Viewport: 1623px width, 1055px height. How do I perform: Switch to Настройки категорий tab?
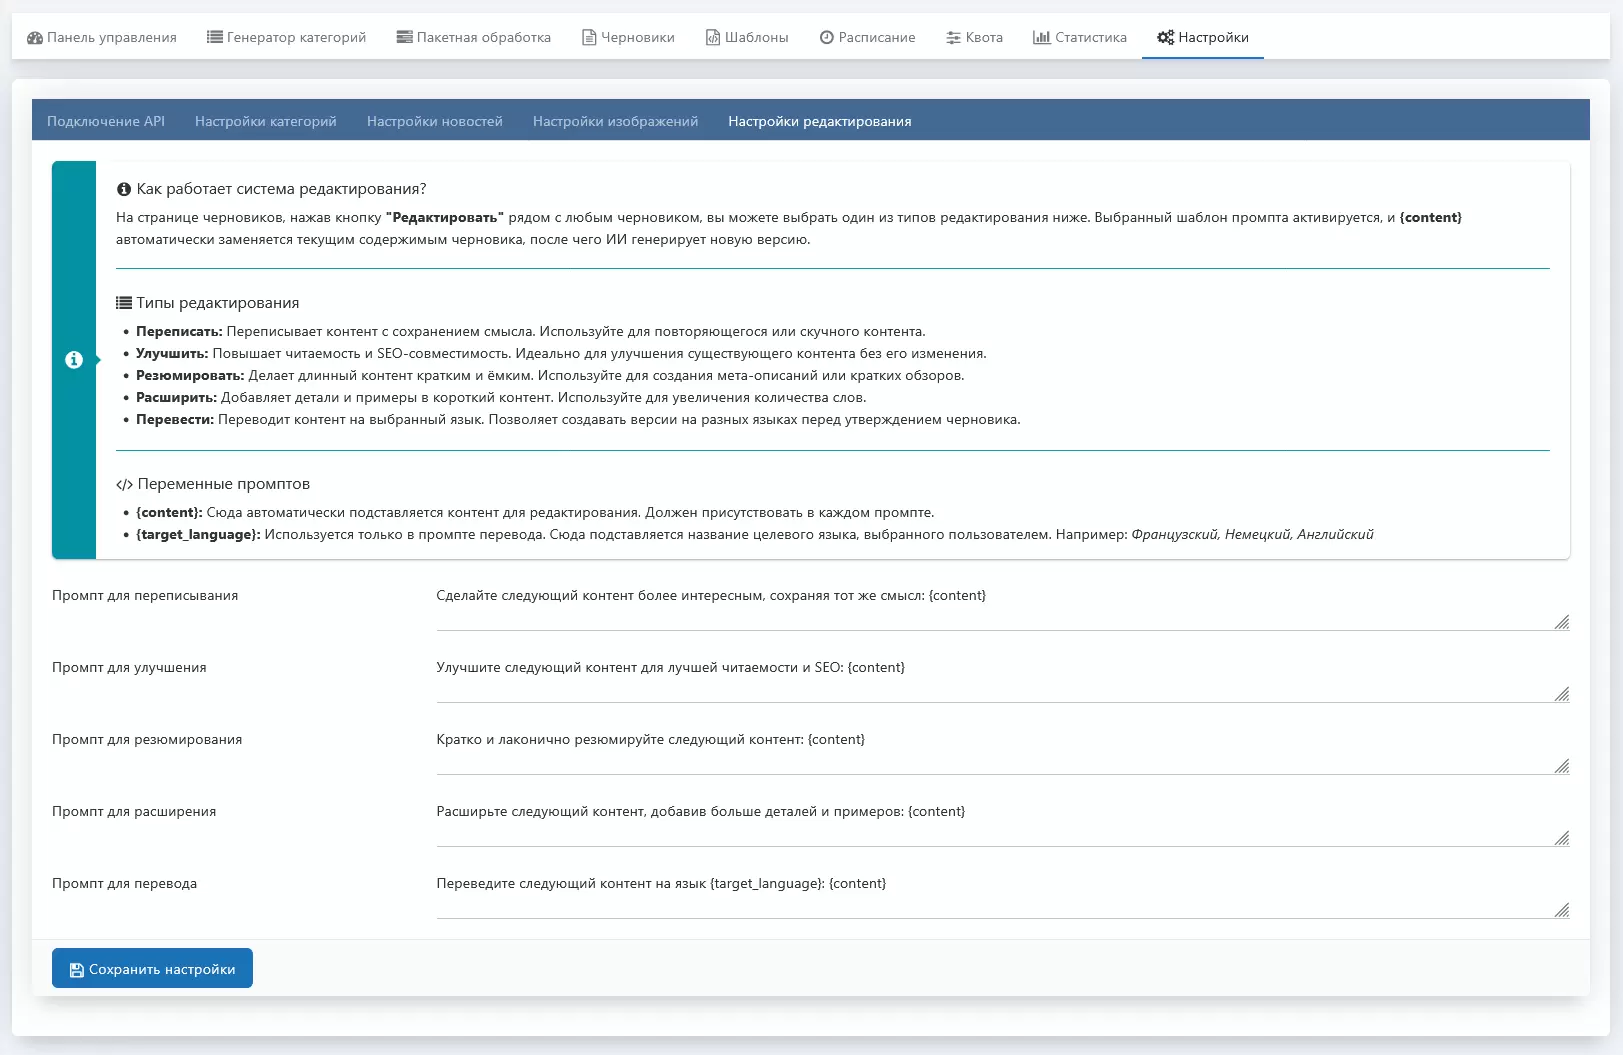pos(266,121)
